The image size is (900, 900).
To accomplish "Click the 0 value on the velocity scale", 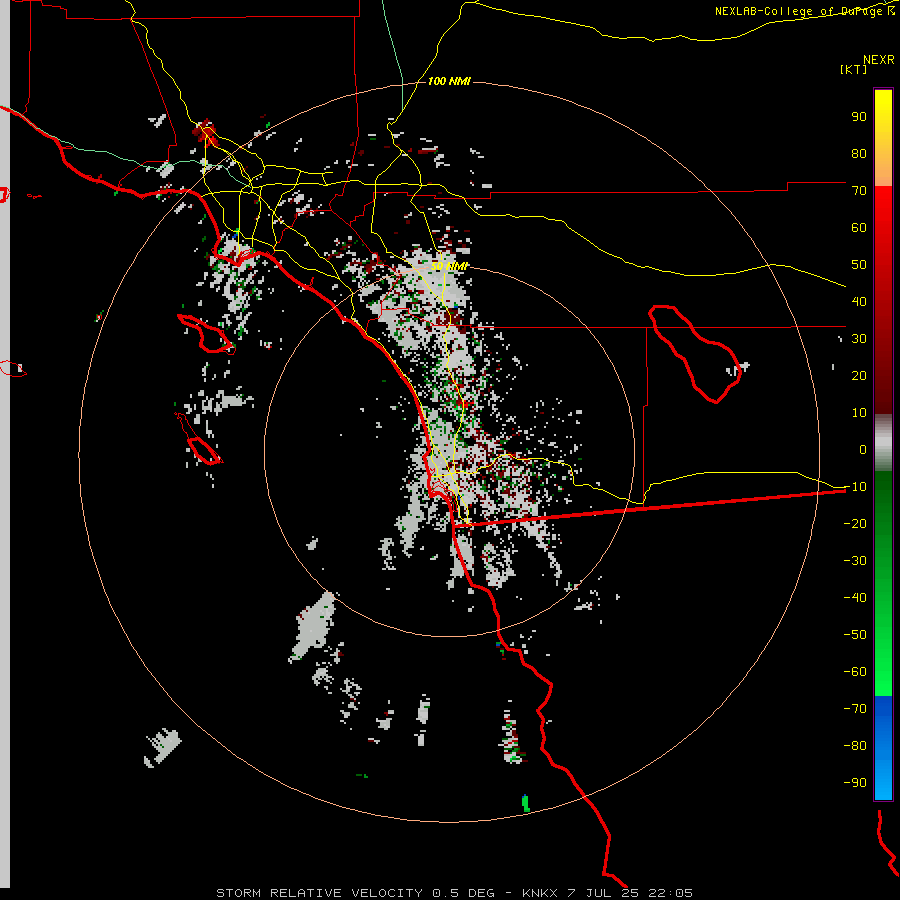I will (x=863, y=449).
